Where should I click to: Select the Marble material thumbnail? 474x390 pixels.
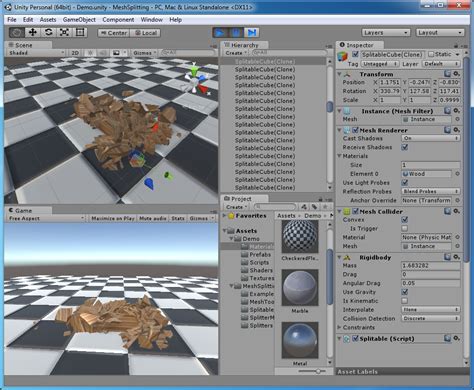(x=300, y=288)
